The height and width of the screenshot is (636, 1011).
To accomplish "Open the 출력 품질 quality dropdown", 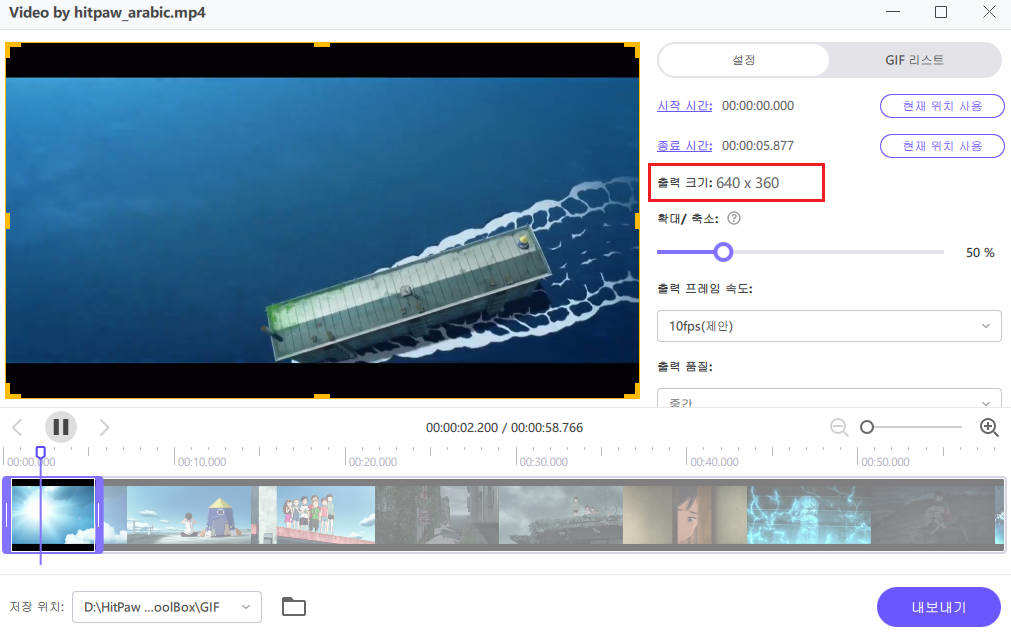I will coord(829,398).
